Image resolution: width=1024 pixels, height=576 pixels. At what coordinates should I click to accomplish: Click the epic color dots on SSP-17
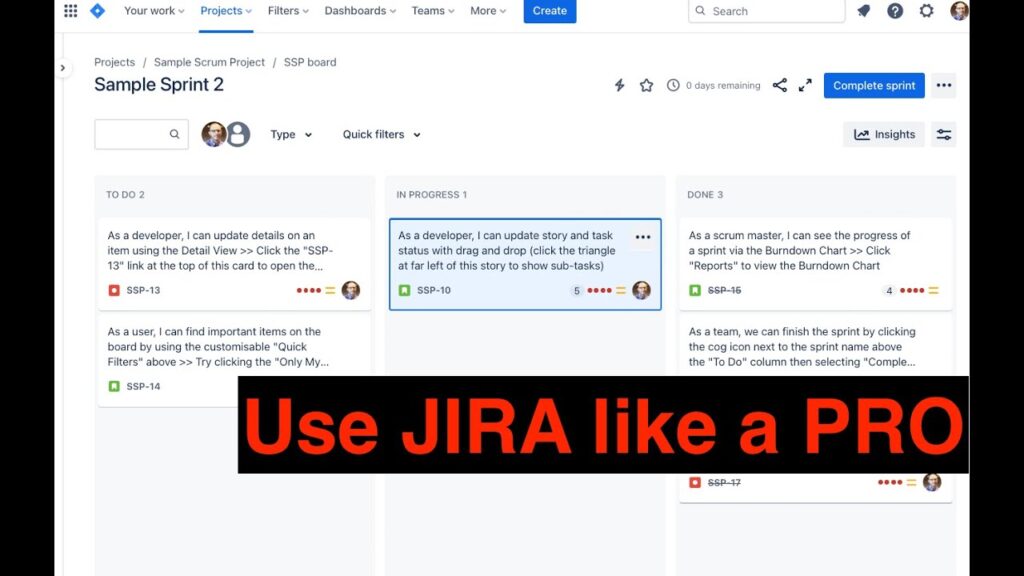[890, 482]
